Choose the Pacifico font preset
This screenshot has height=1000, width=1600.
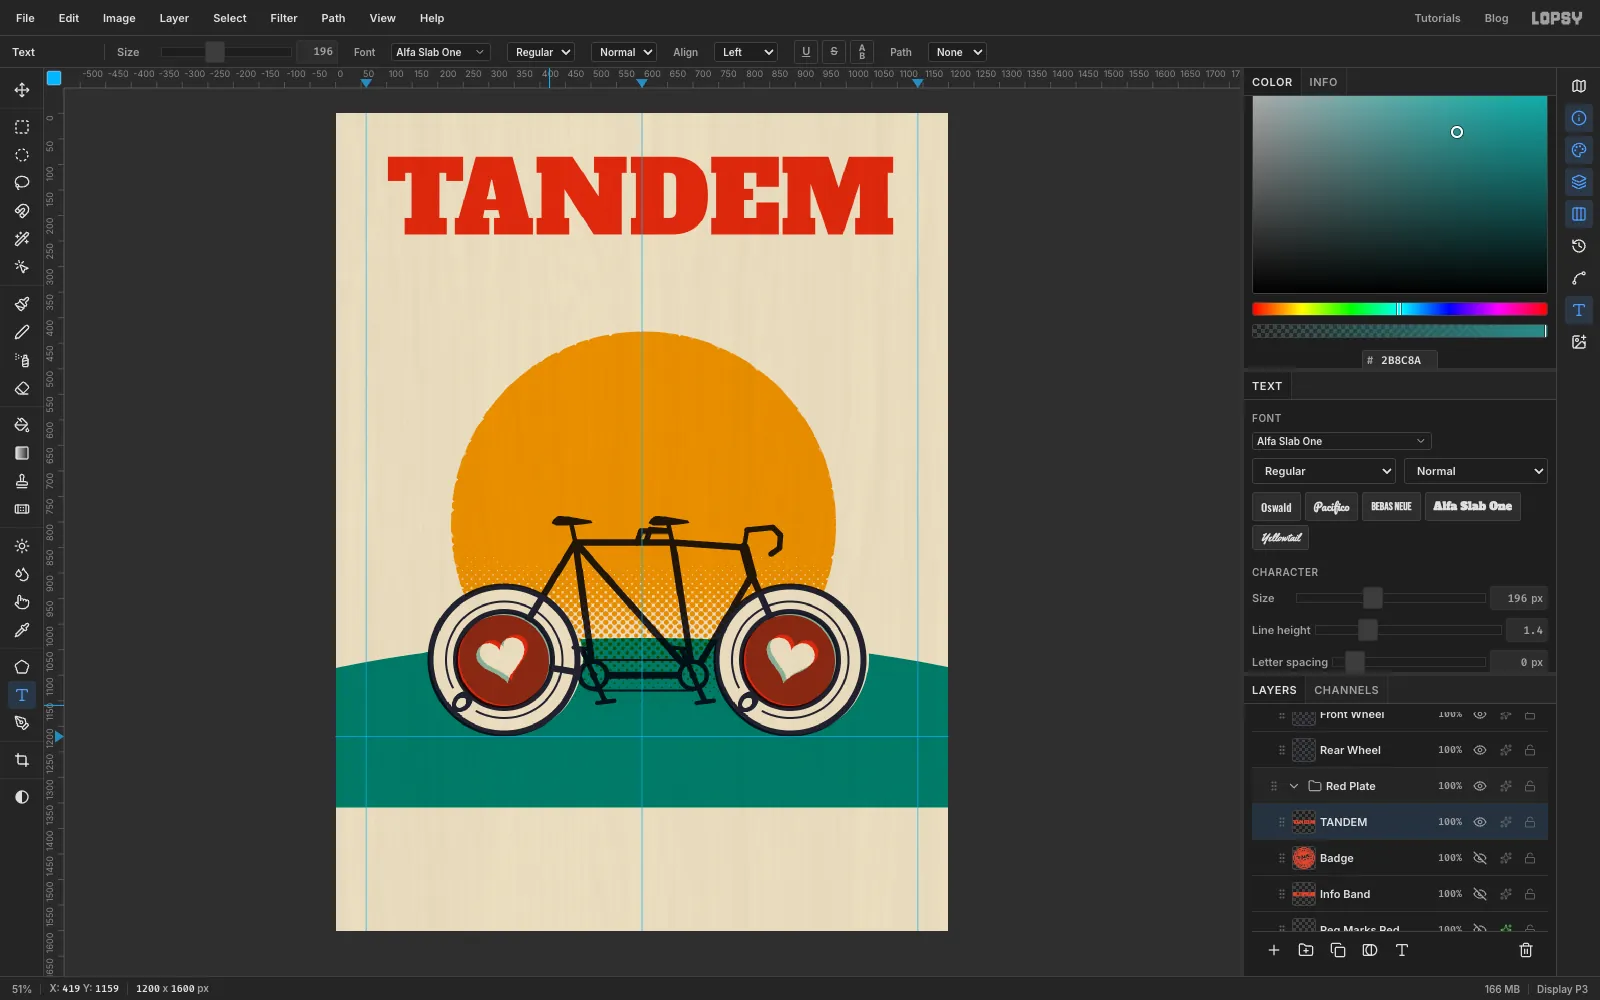click(1331, 507)
